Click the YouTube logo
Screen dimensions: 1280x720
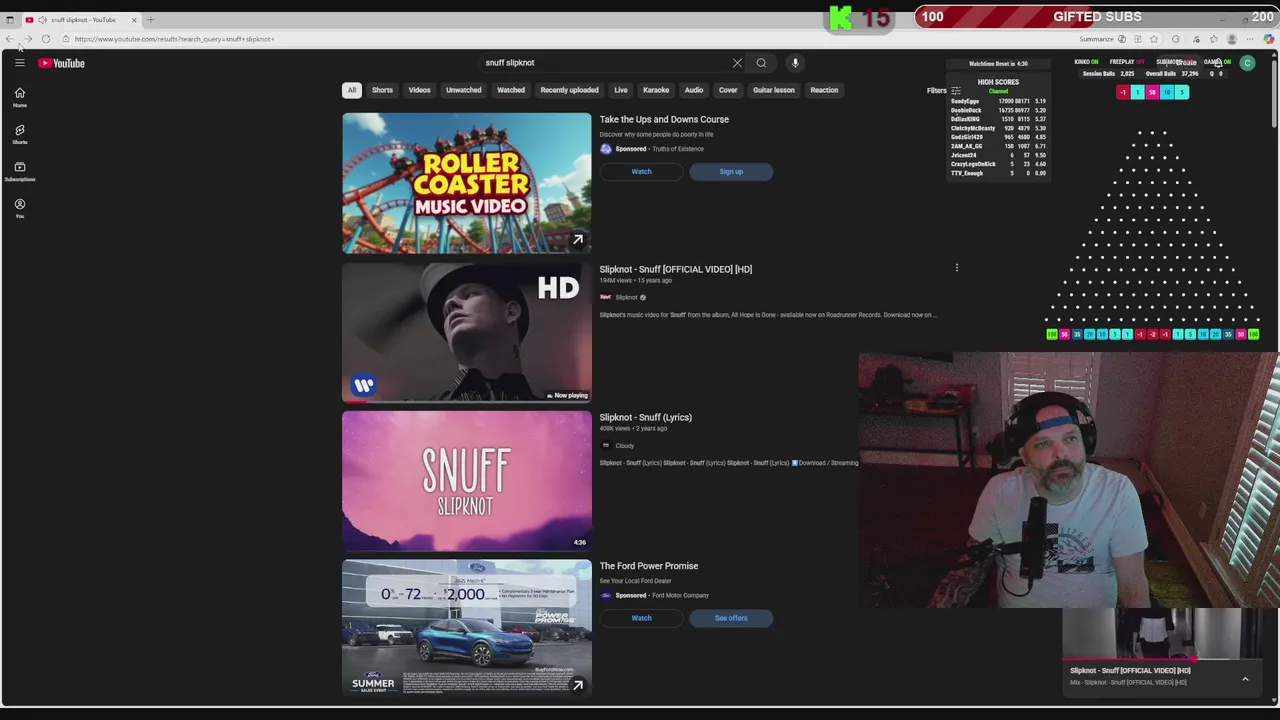[62, 63]
